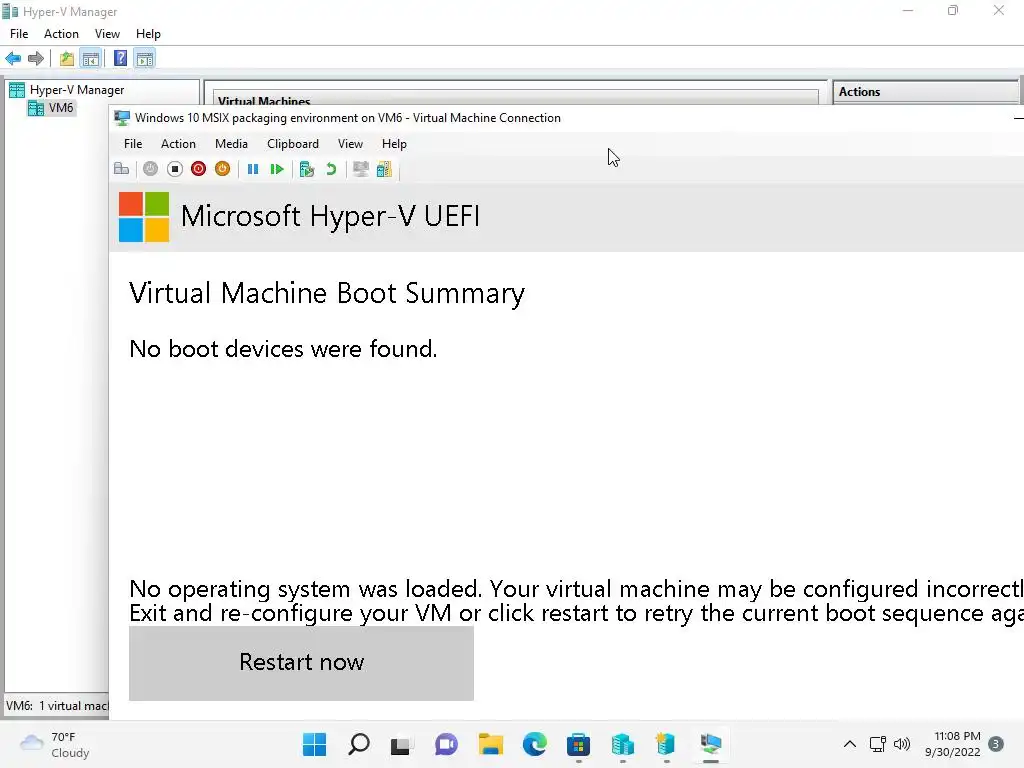This screenshot has height=768, width=1024.
Task: Open Help menu in Hyper-V Manager
Action: click(148, 34)
